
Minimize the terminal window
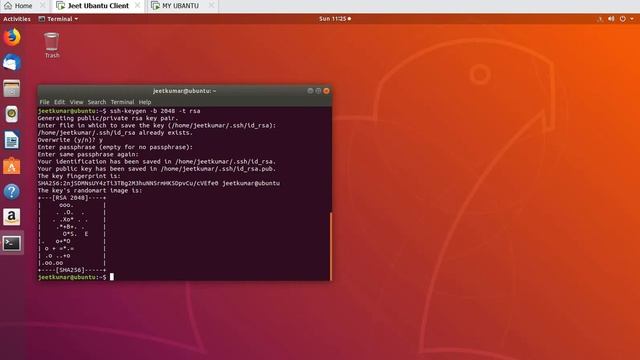tap(310, 91)
